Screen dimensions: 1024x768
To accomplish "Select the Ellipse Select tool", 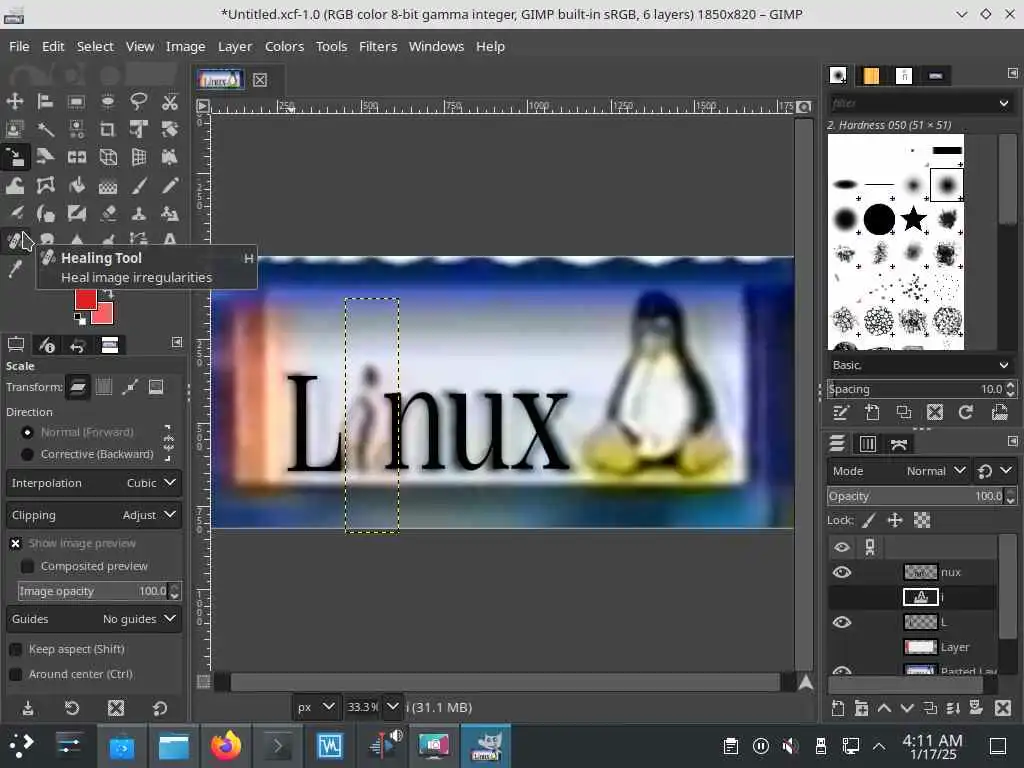I will click(x=108, y=101).
